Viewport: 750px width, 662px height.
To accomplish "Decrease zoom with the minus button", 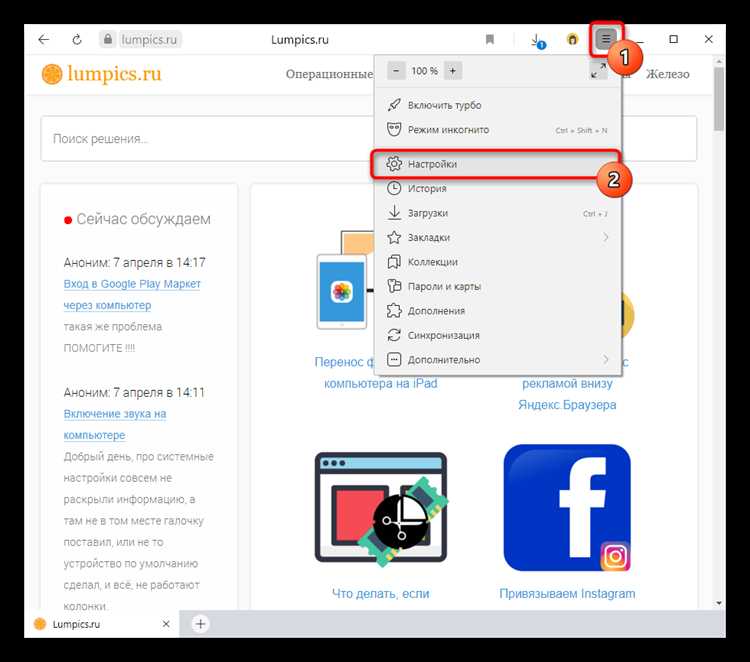I will 396,71.
